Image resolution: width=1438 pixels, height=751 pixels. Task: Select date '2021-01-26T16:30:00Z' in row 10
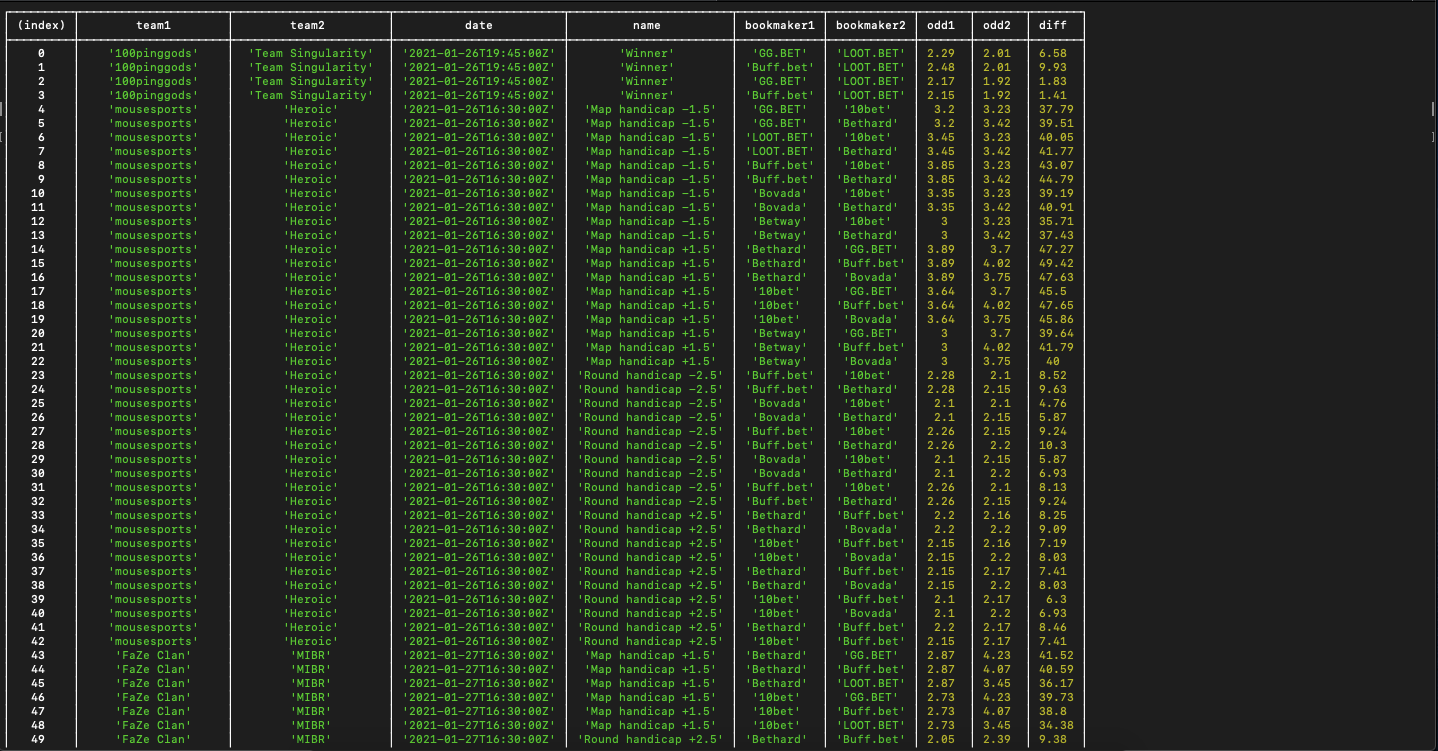point(479,193)
